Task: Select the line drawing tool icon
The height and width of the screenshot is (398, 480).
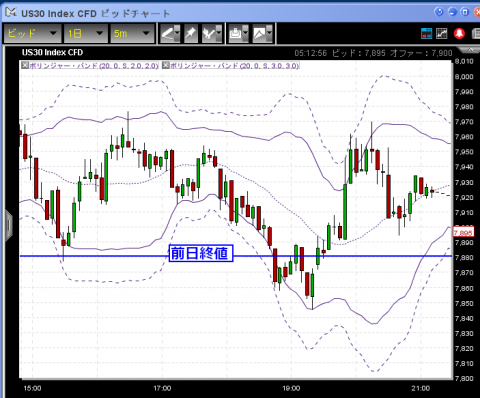Action: (x=167, y=33)
